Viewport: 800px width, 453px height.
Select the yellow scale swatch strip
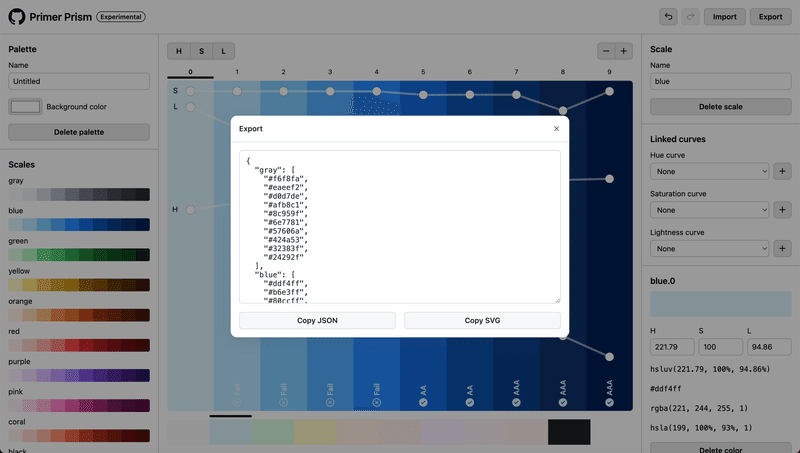pos(79,285)
